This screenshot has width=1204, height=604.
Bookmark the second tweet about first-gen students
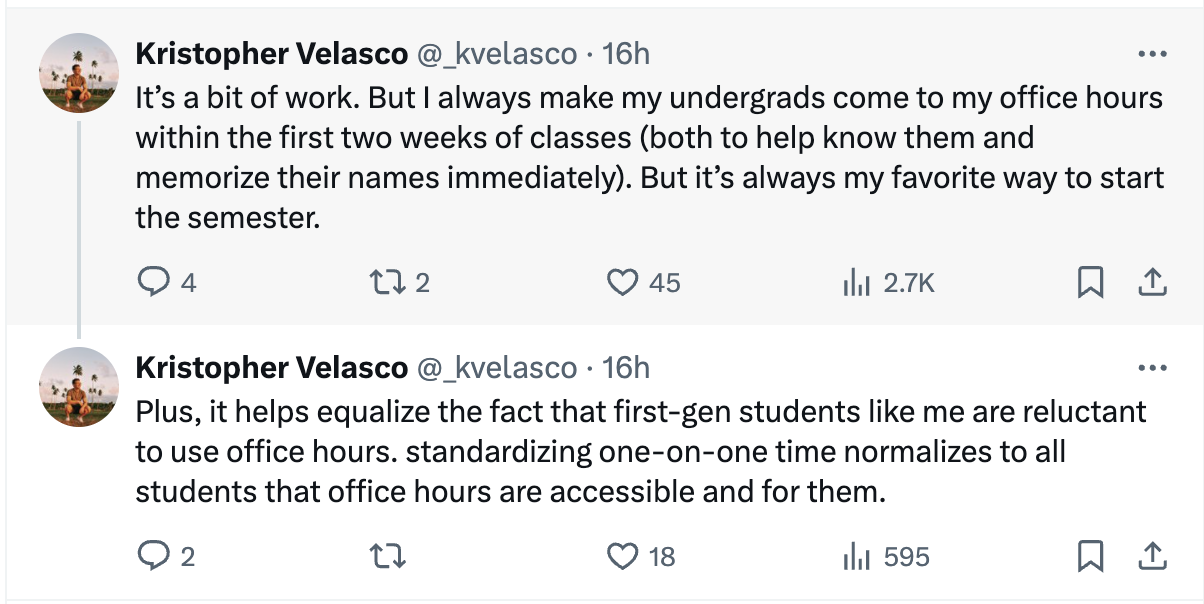(1090, 556)
